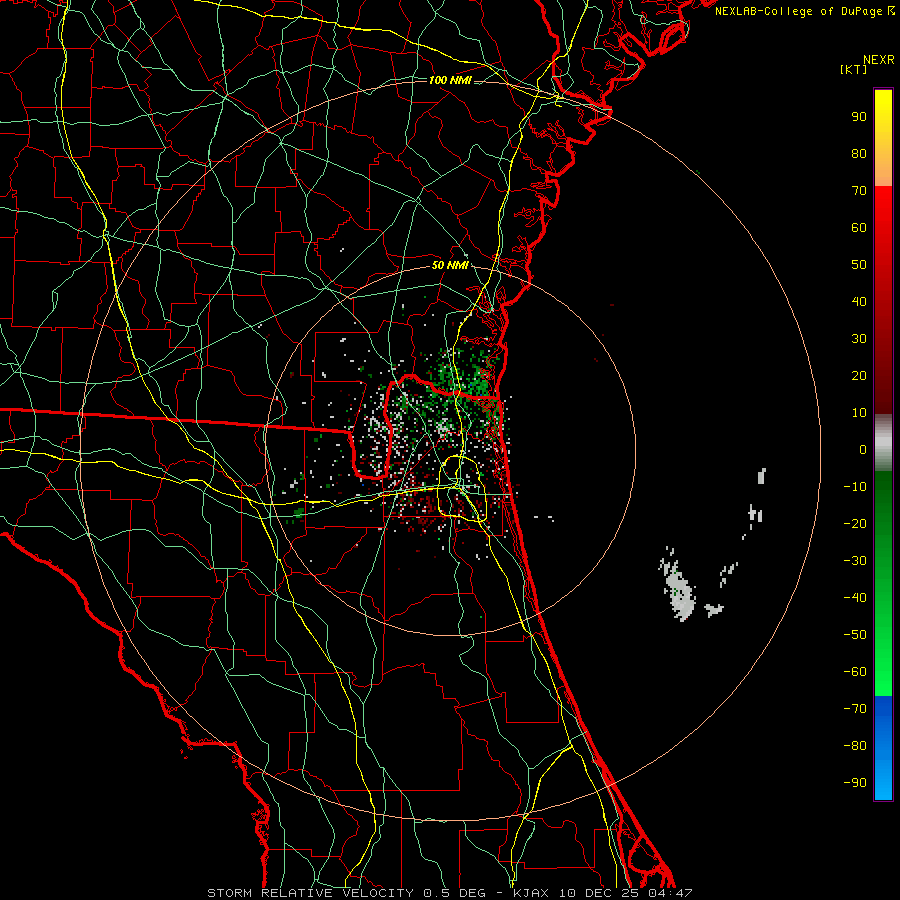This screenshot has width=900, height=900.
Task: Click the -40 value on the color scale
Action: tap(855, 598)
